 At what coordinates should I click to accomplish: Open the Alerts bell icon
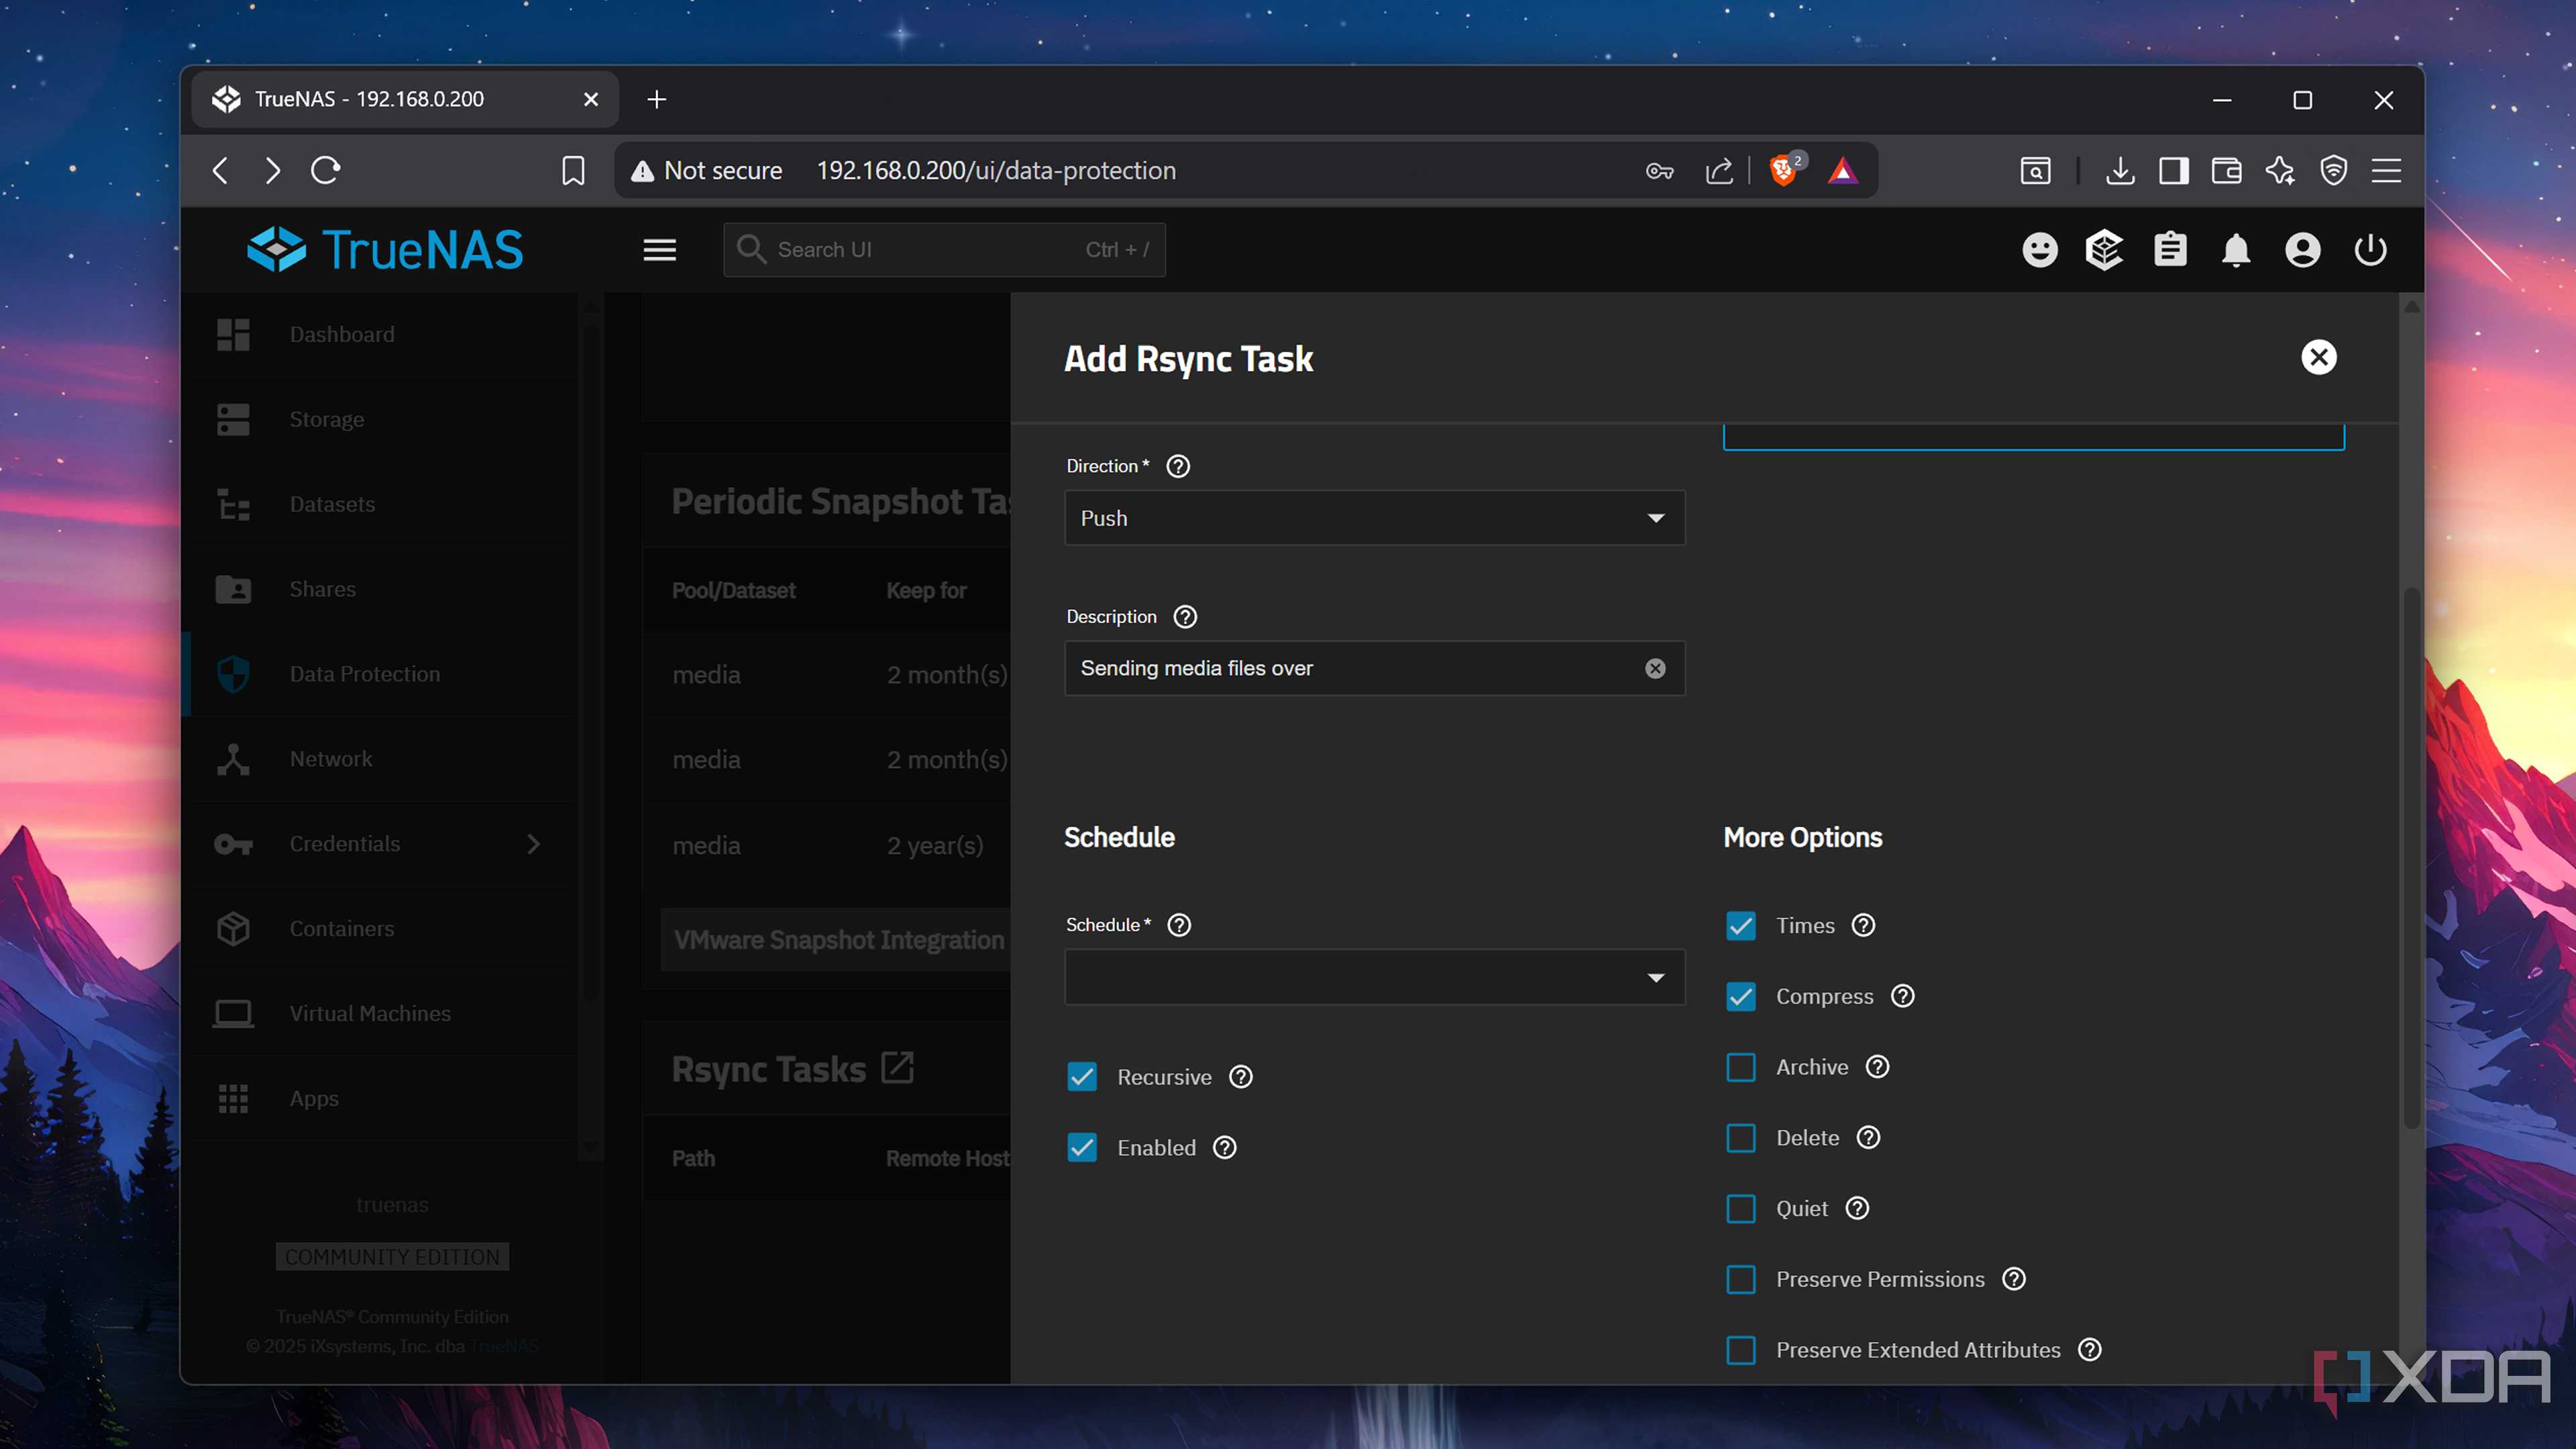coord(2236,250)
